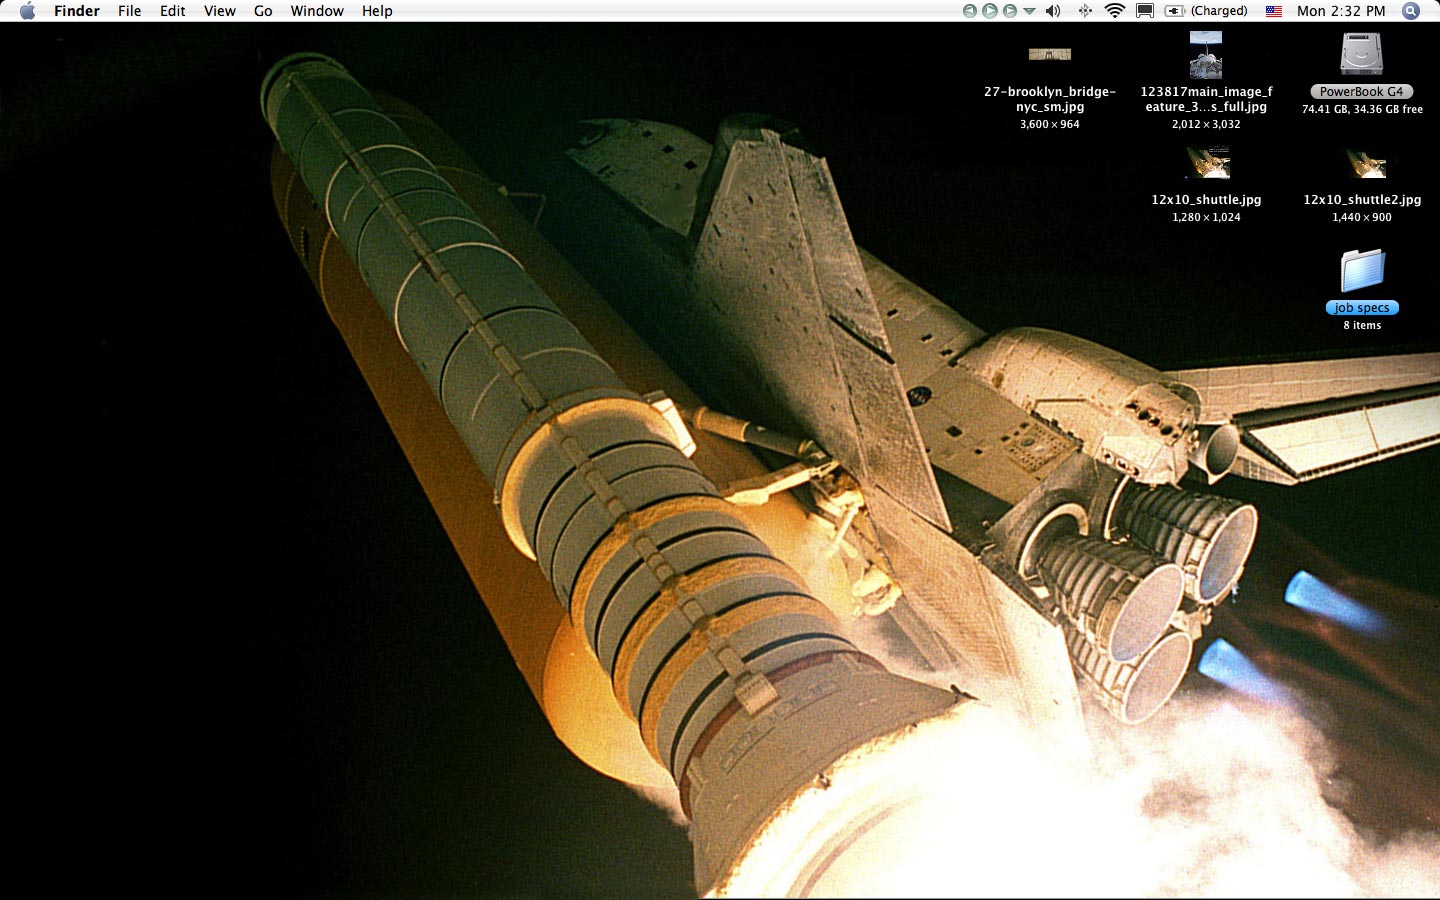Open the View menu

[x=219, y=11]
